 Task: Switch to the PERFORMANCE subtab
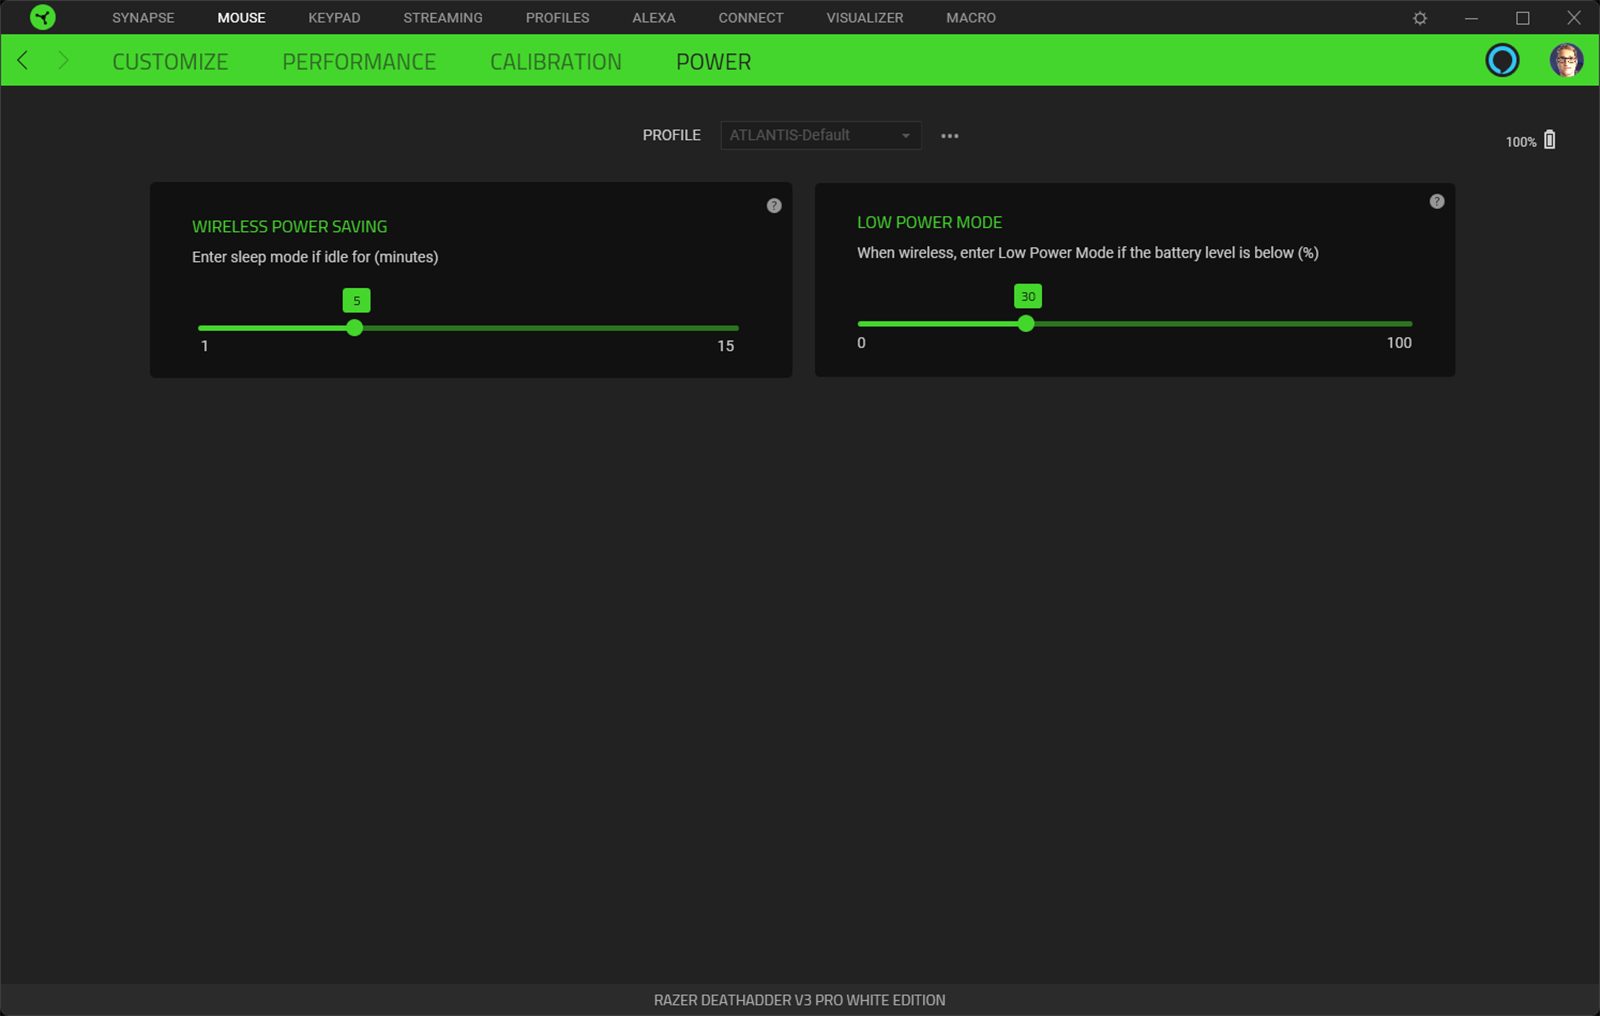click(x=359, y=62)
